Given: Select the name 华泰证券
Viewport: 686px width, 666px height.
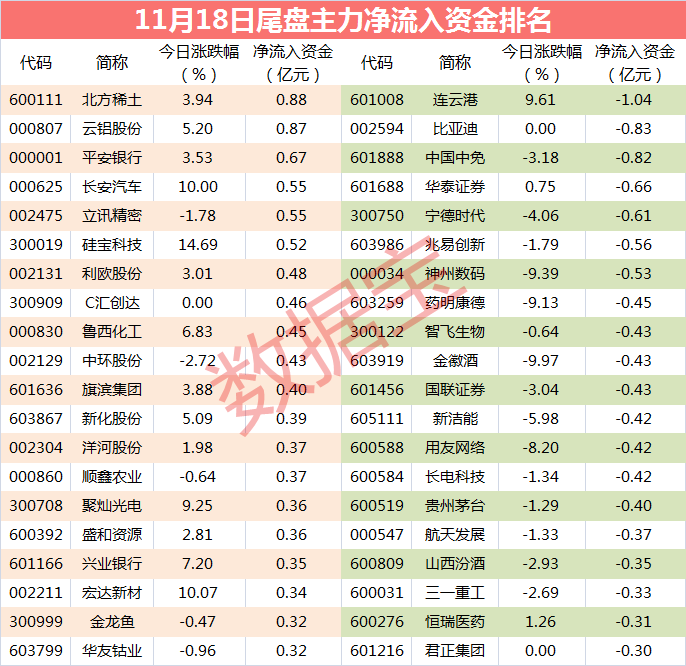Looking at the screenshot, I should 455,187.
